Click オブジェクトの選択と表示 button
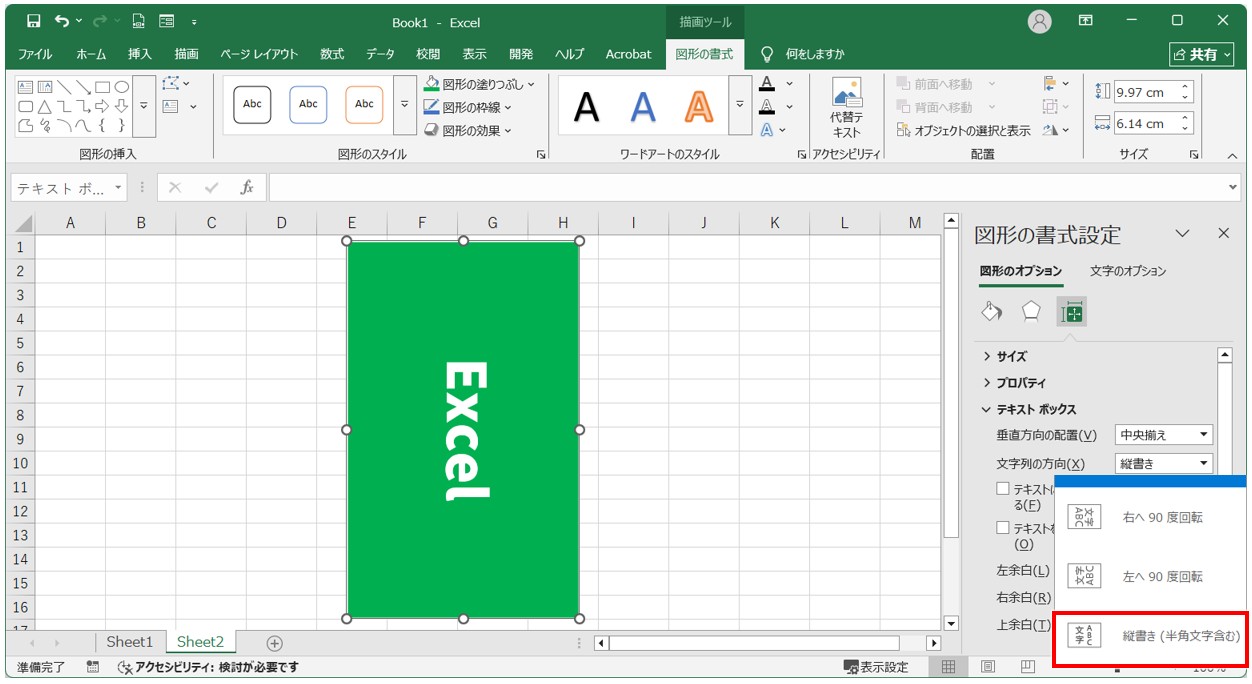The height and width of the screenshot is (684, 1252). (x=963, y=130)
